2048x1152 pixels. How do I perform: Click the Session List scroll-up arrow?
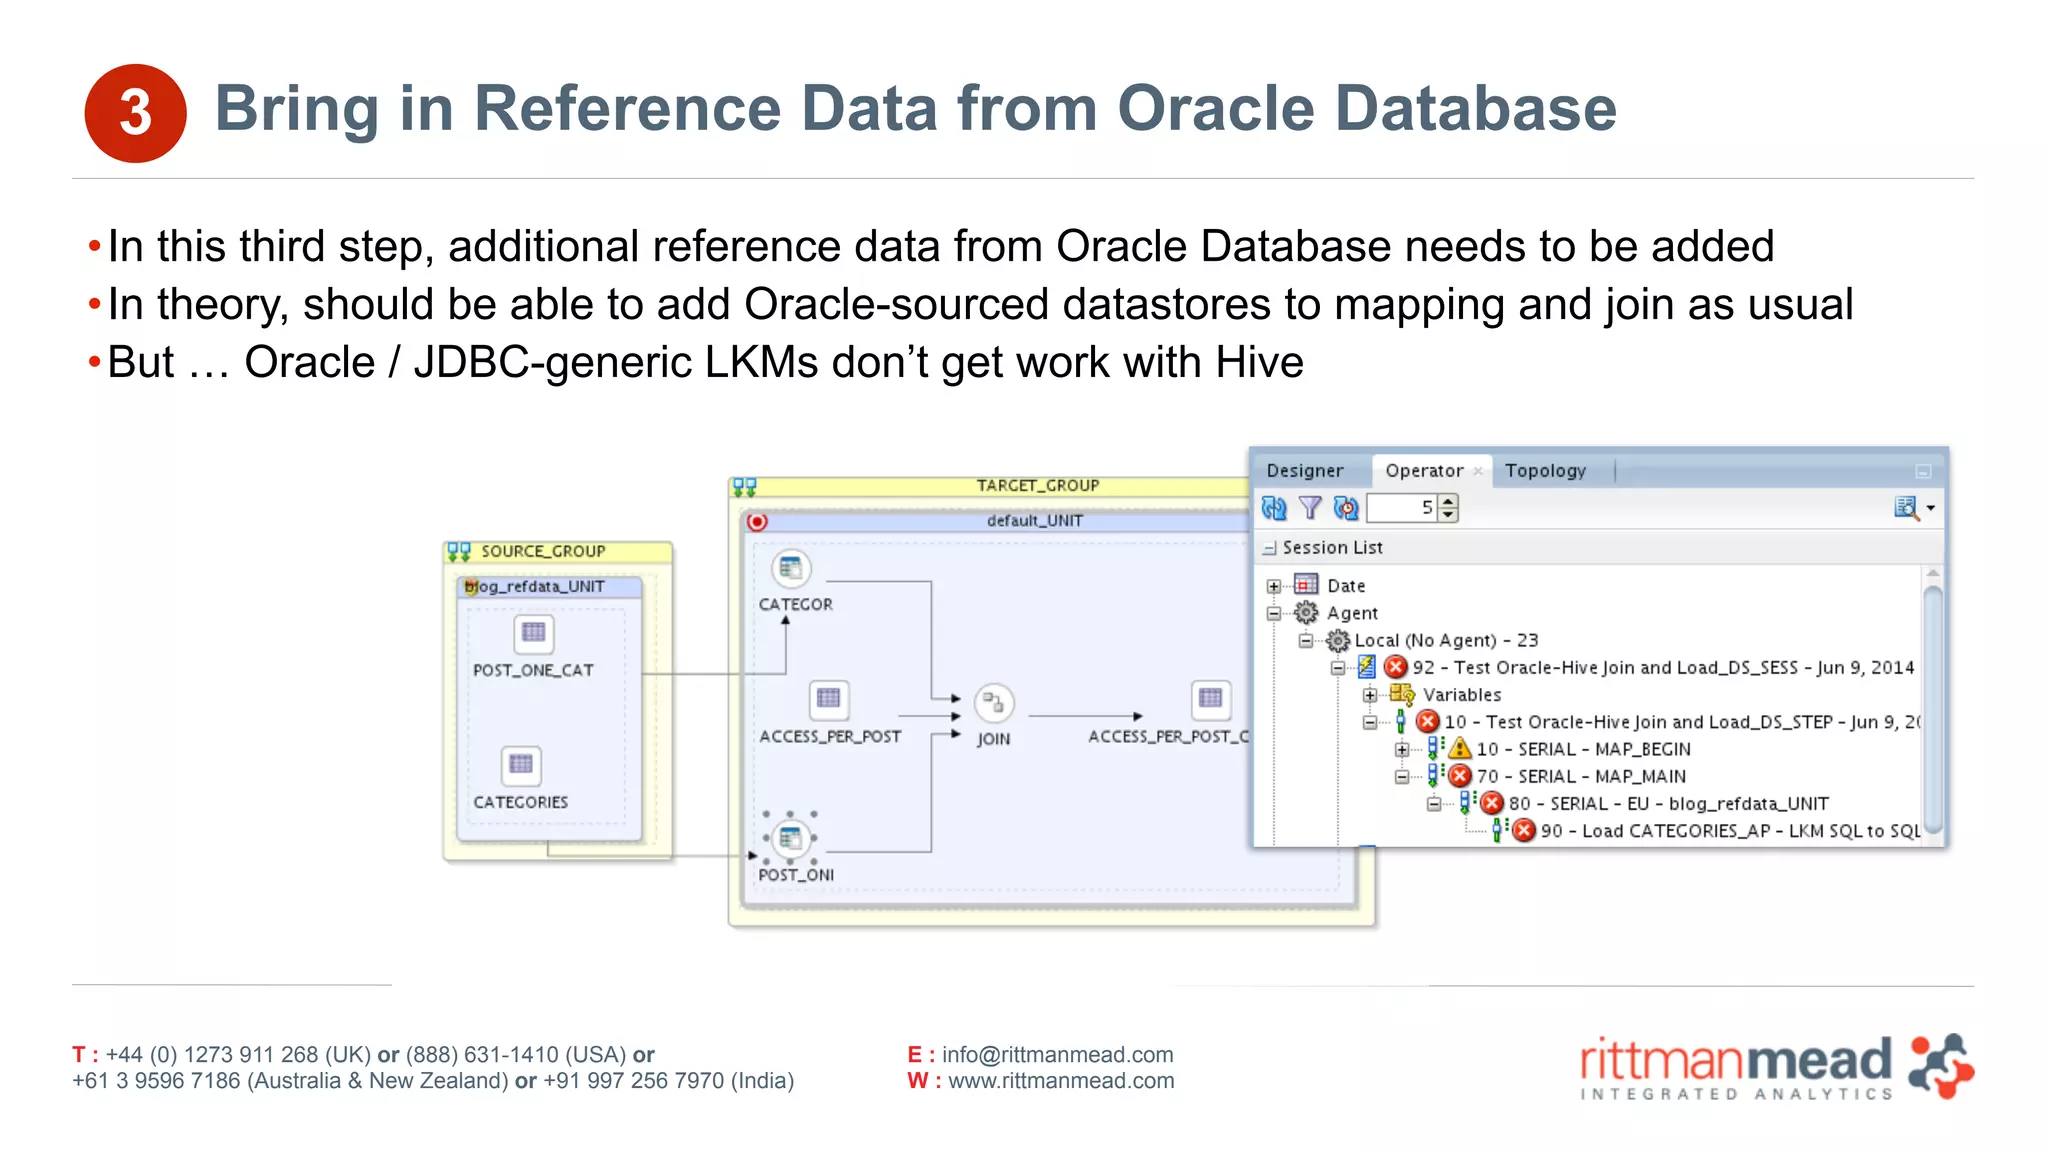click(x=1933, y=573)
